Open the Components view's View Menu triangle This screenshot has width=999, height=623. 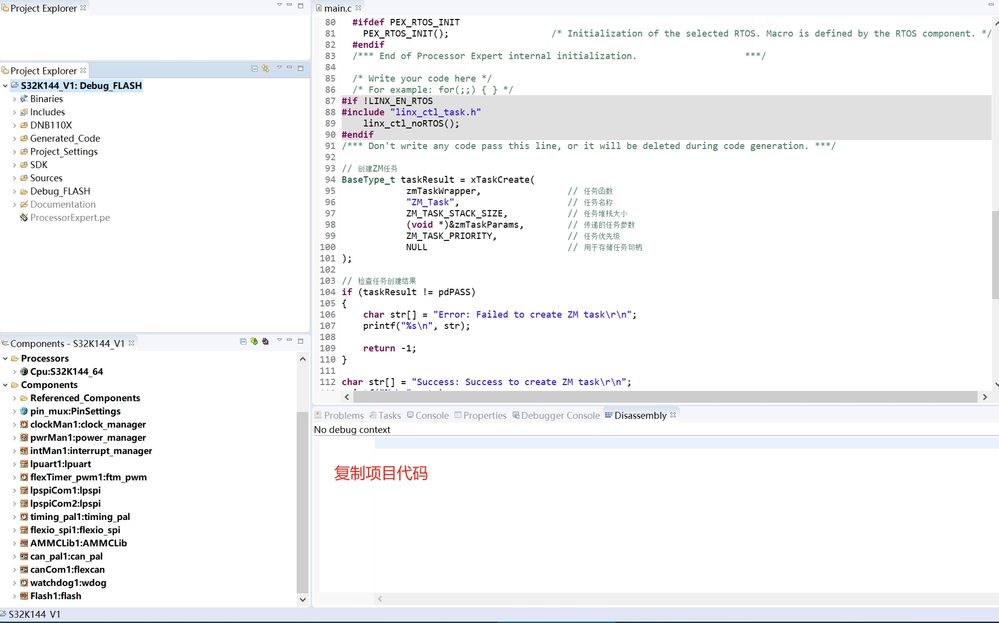click(279, 341)
